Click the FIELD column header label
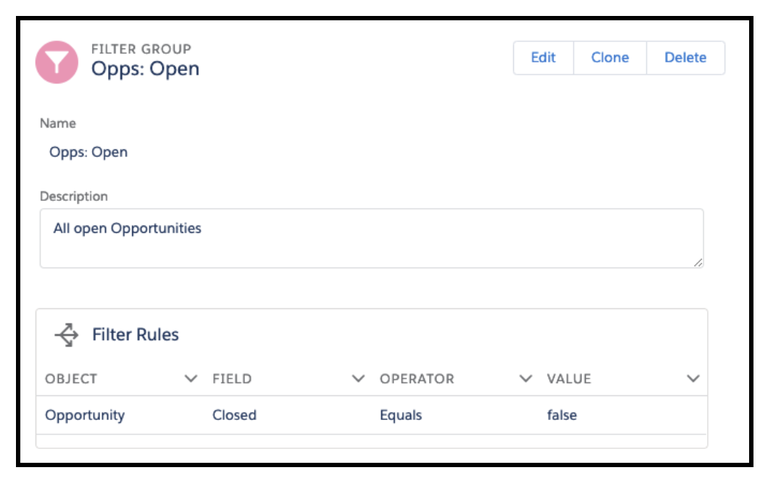 pos(232,379)
